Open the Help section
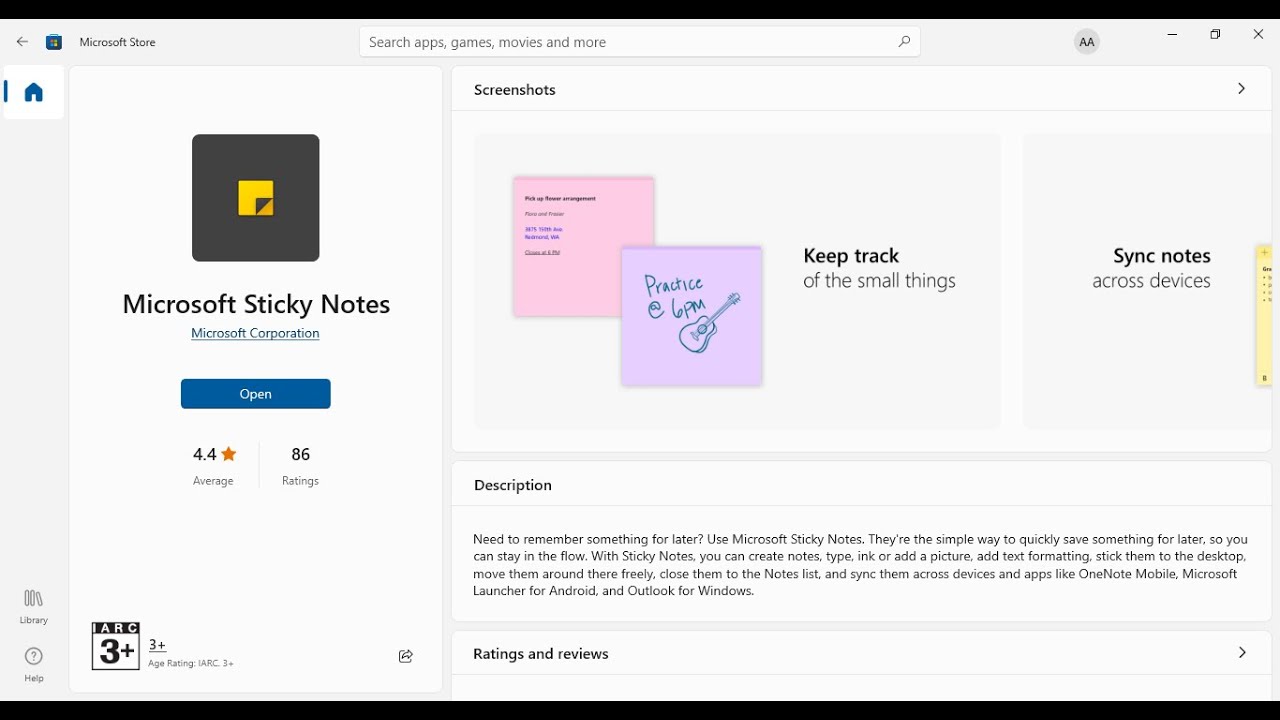 click(34, 665)
